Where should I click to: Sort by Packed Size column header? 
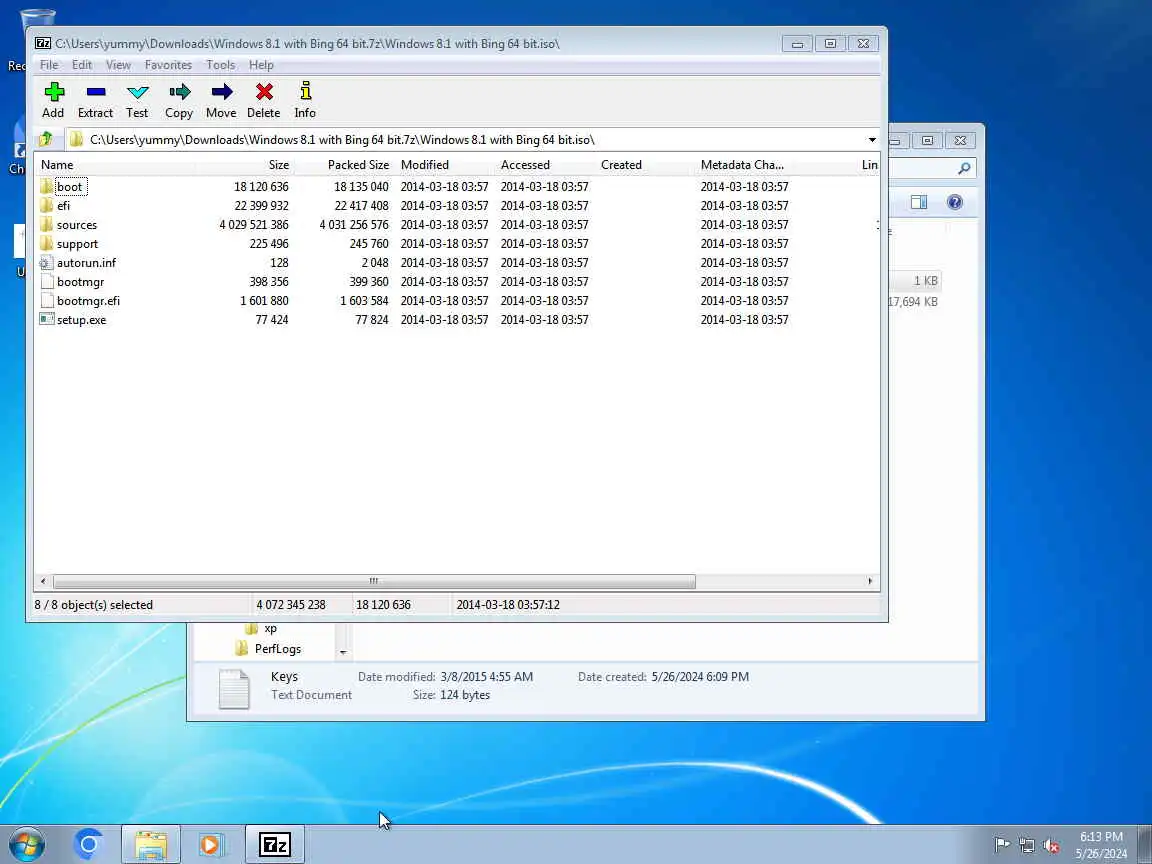(345, 165)
